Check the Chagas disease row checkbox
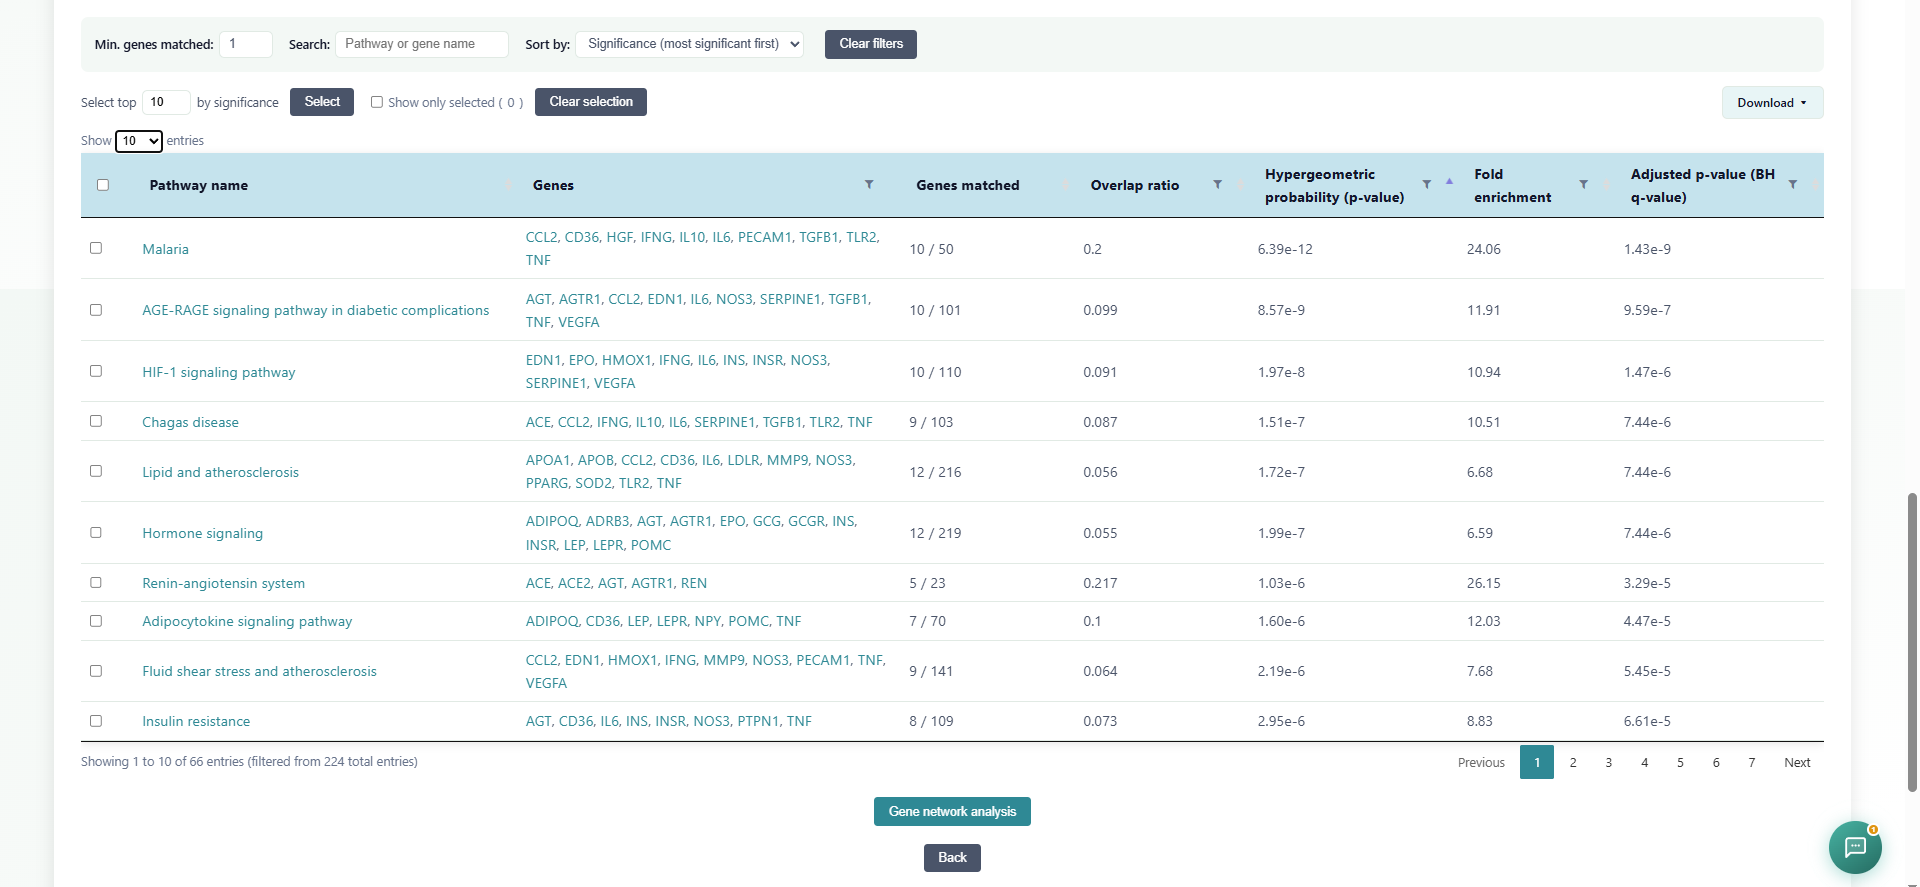The width and height of the screenshot is (1920, 887). point(96,421)
